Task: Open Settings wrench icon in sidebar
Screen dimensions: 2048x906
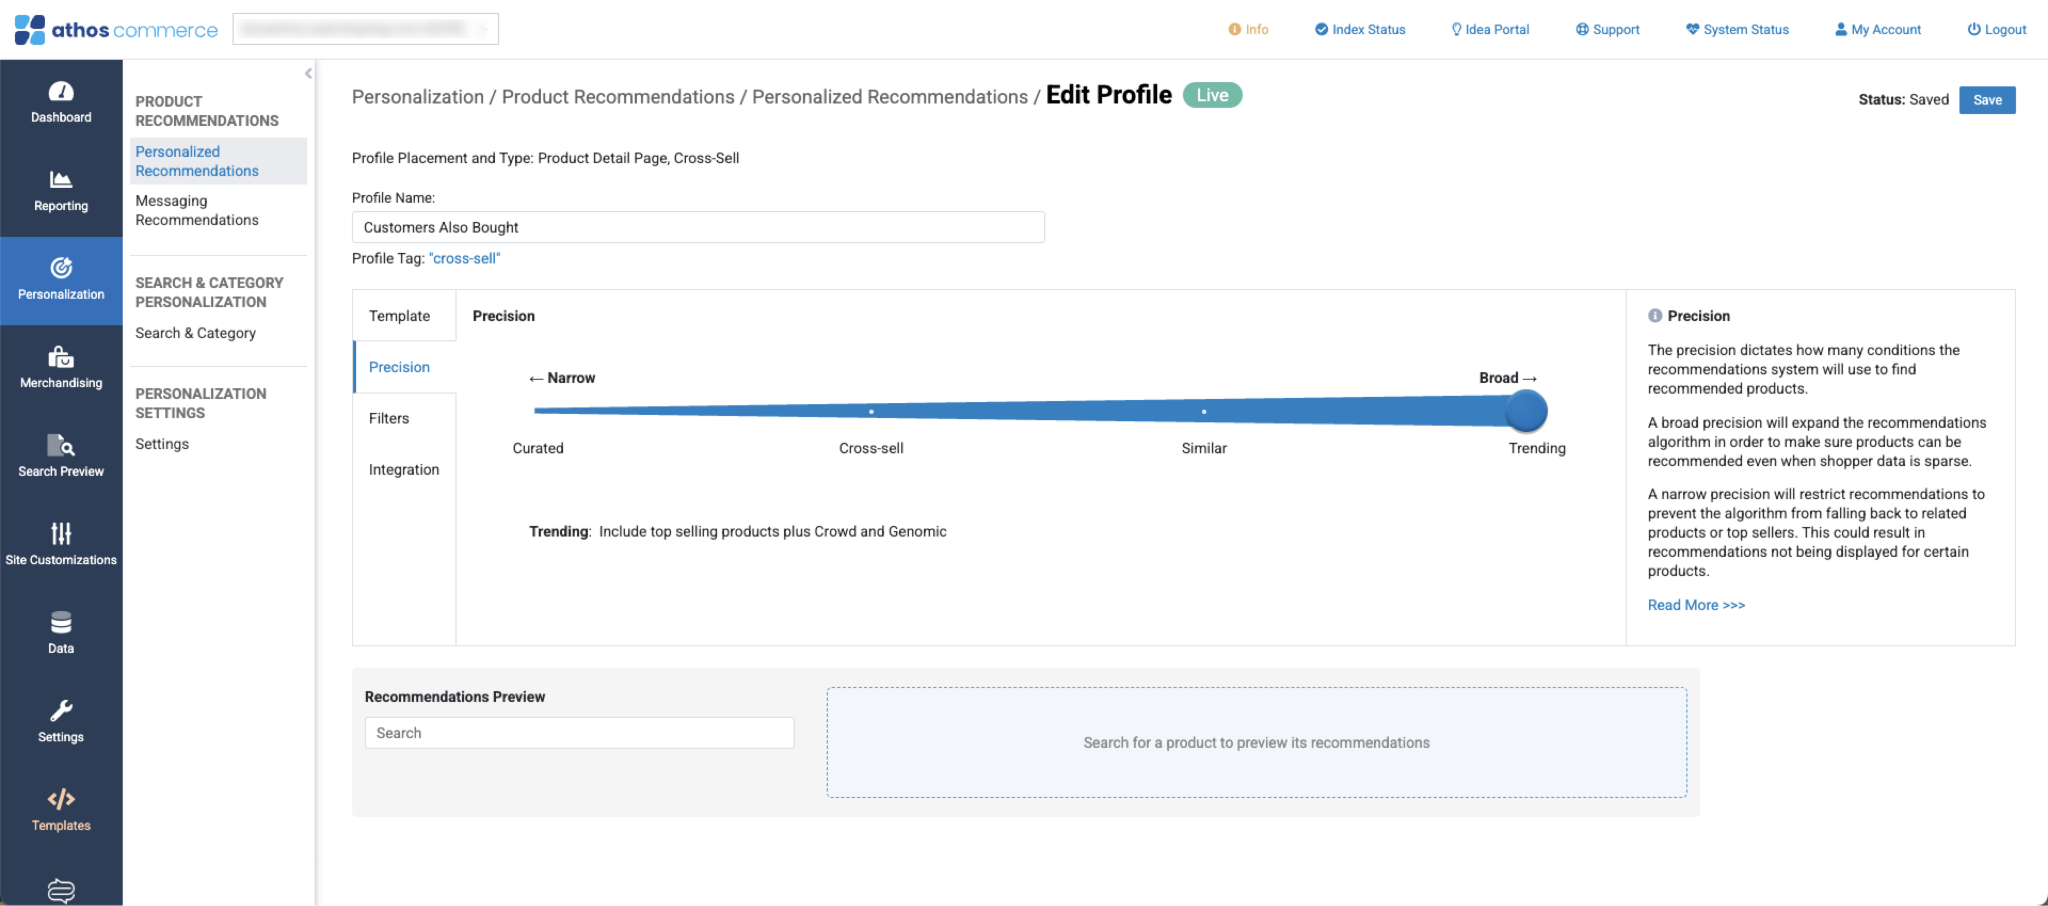Action: pyautogui.click(x=61, y=711)
